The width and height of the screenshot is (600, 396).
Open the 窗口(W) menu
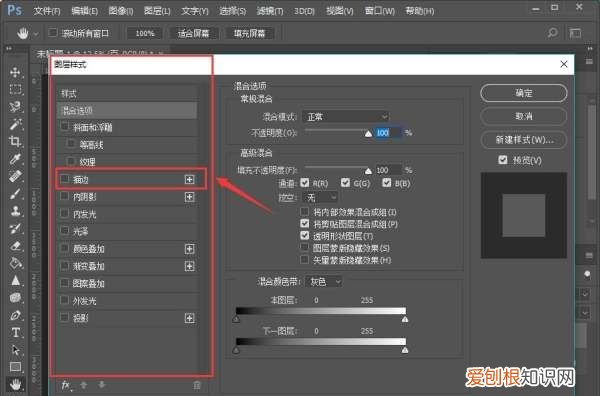pyautogui.click(x=380, y=11)
